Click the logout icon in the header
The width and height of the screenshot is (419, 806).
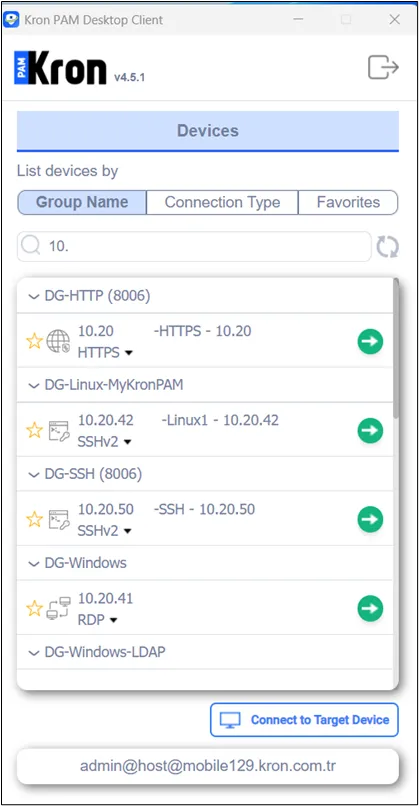383,67
